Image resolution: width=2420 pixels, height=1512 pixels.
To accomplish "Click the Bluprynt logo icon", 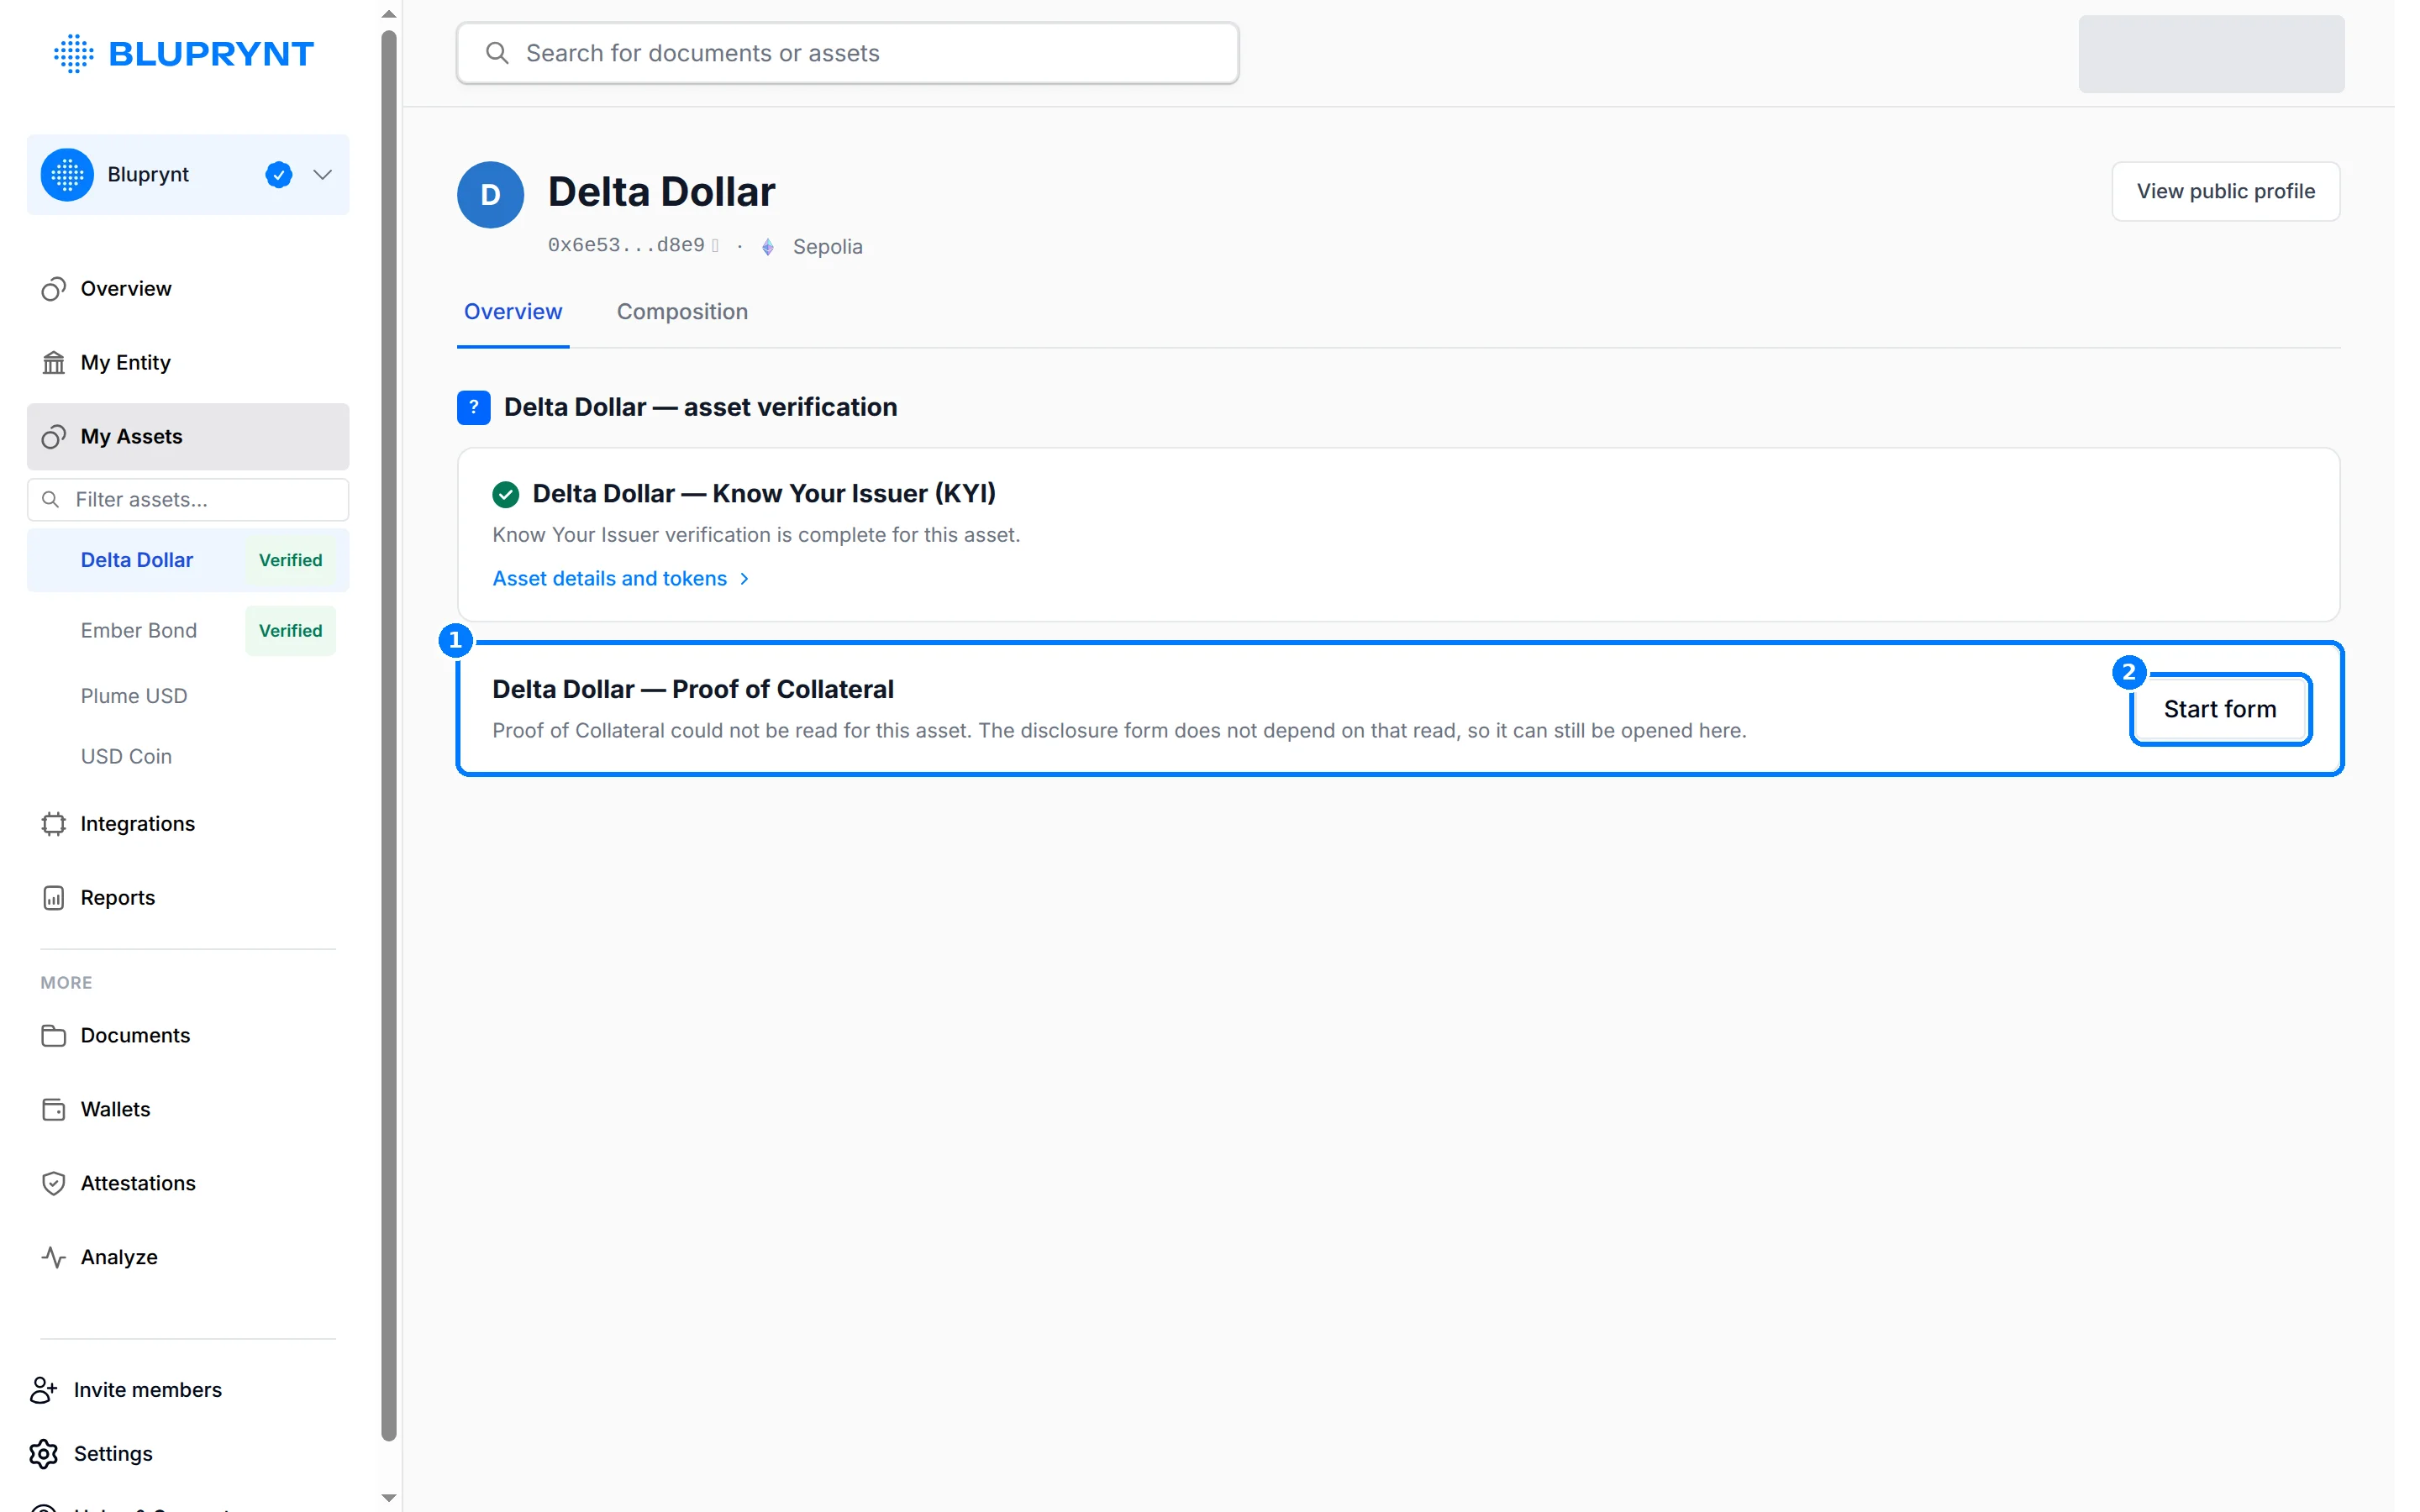I will click(73, 53).
